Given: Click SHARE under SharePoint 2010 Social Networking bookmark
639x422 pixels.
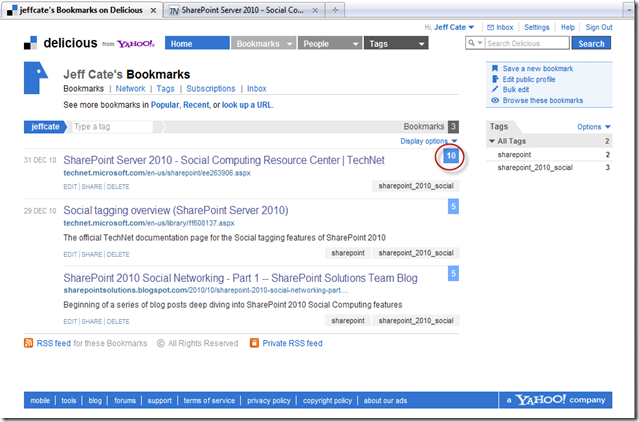Looking at the screenshot, I should point(92,321).
